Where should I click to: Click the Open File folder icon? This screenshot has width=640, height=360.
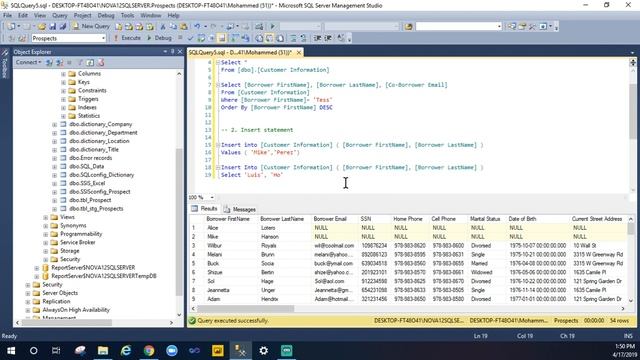[42, 27]
